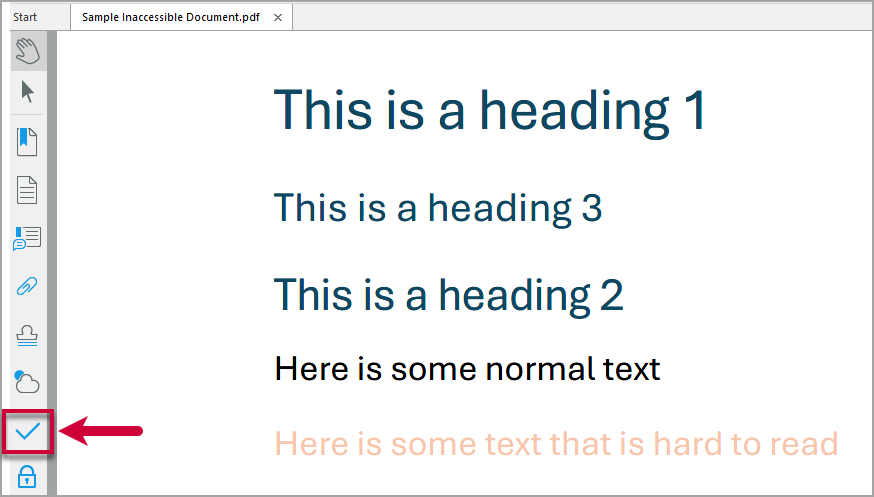The height and width of the screenshot is (497, 874).
Task: Open the Security lock panel
Action: 27,477
